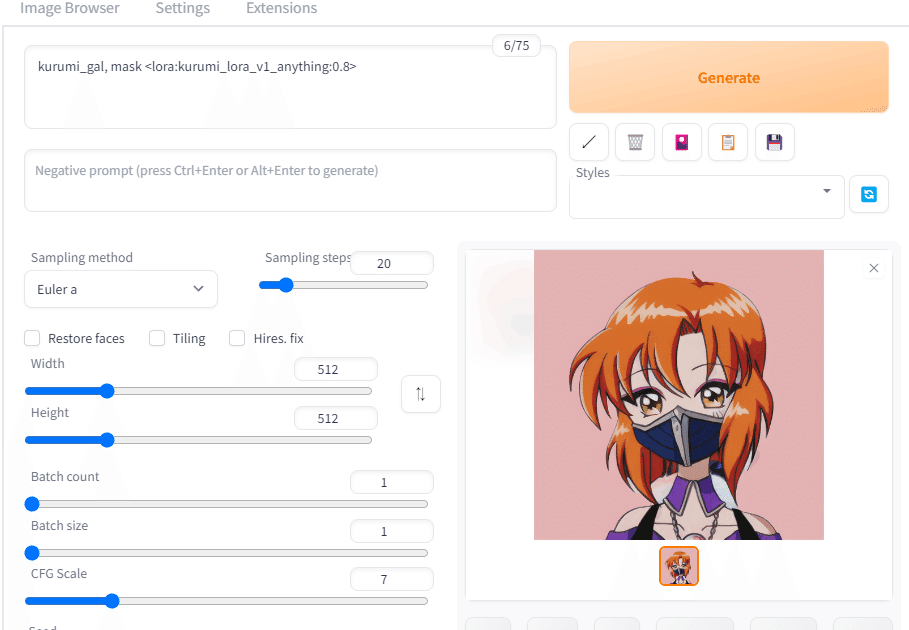Click the Batch size slider handle

32,553
